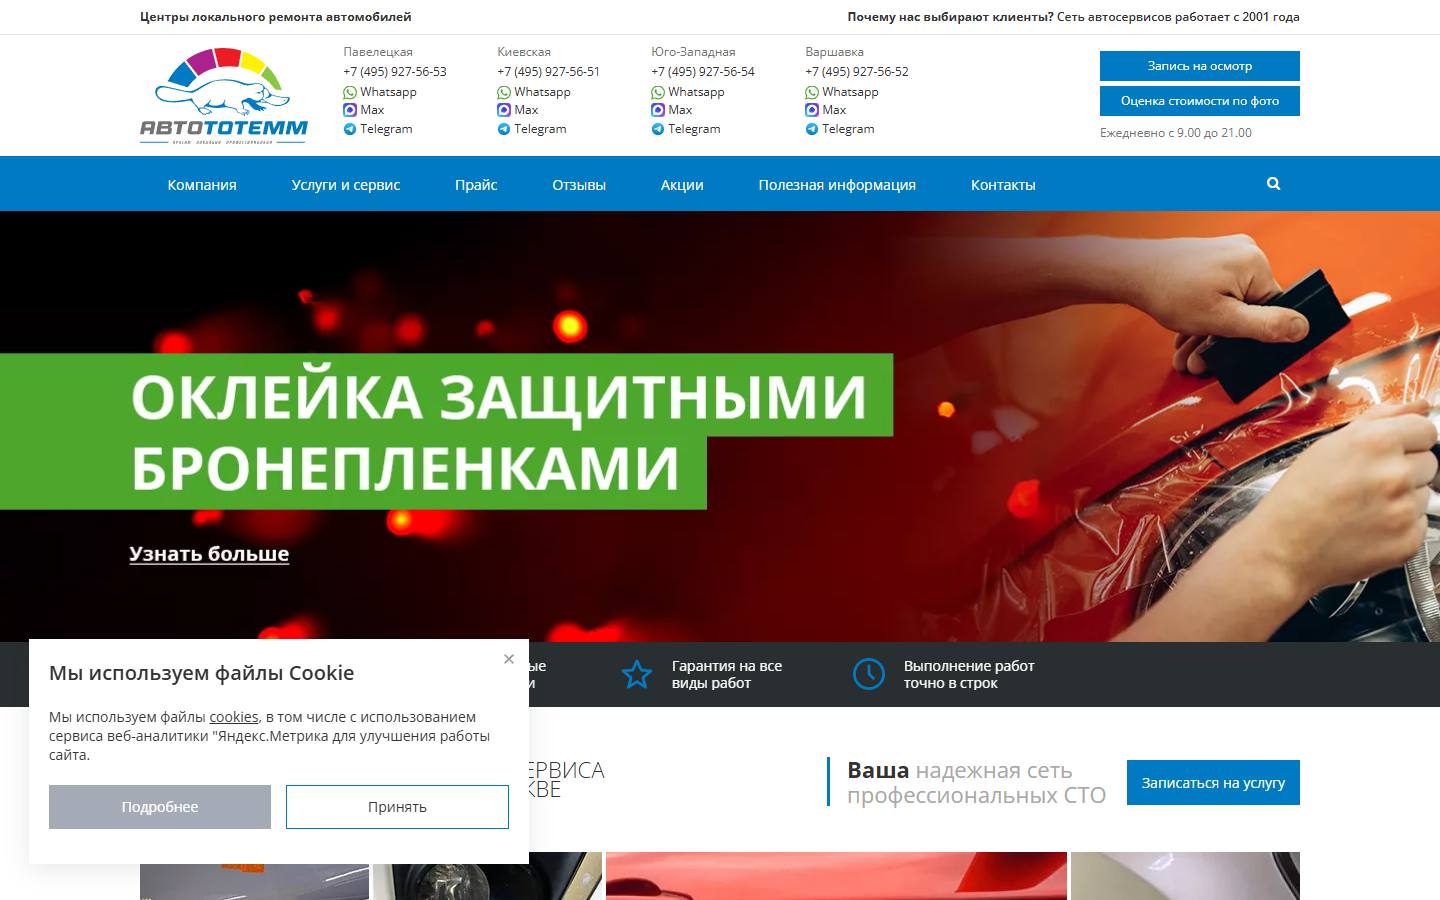Open Telegram icon under Киевская
The image size is (1440, 900).
point(504,129)
